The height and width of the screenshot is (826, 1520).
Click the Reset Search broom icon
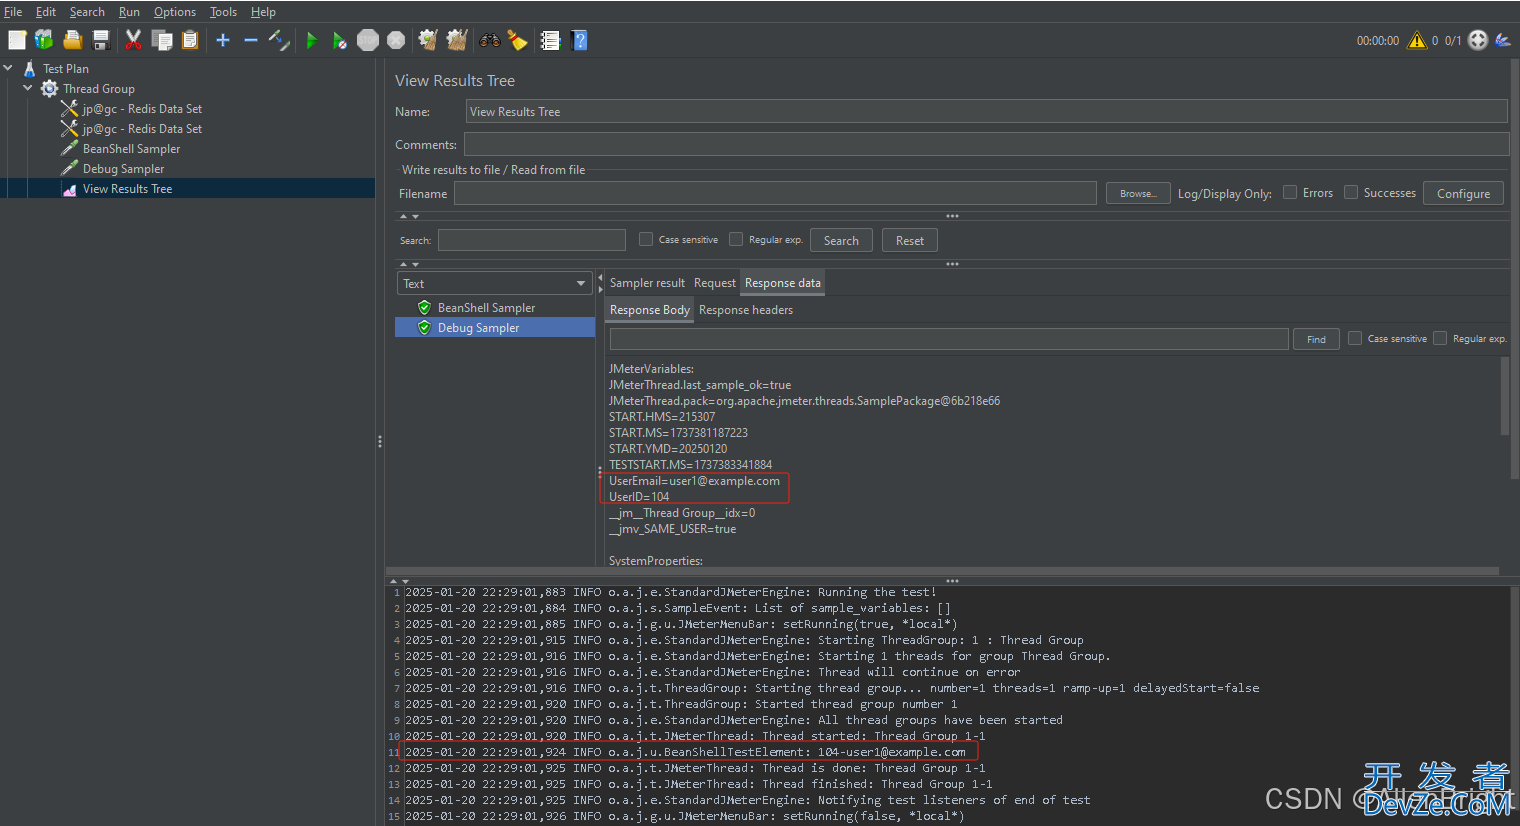517,40
